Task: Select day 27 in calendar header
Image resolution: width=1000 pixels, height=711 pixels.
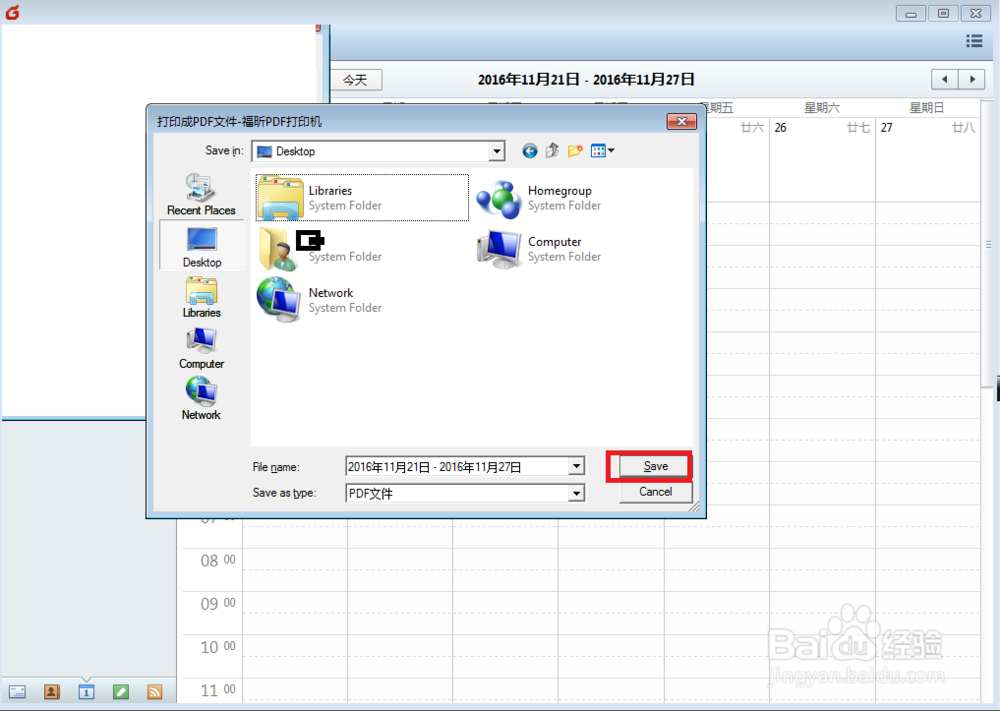Action: [x=886, y=128]
